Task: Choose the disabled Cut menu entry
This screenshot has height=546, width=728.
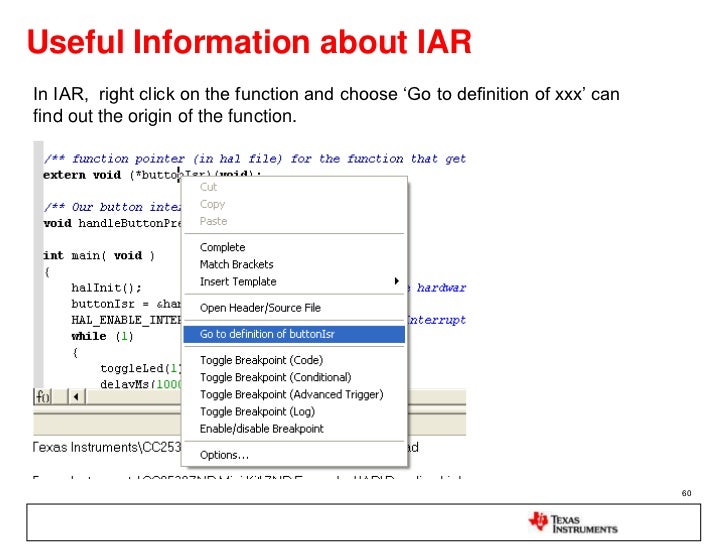Action: click(294, 187)
